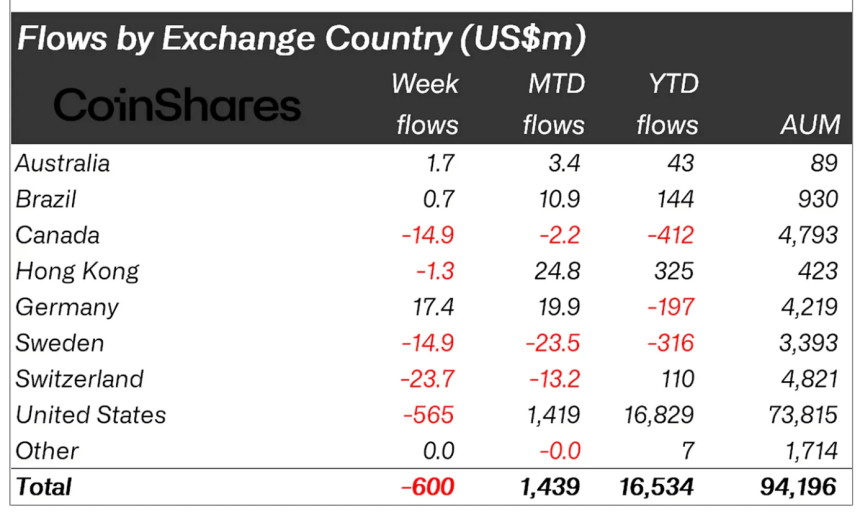Image resolution: width=860 pixels, height=517 pixels.
Task: Select the Australia row label
Action: pos(63,163)
